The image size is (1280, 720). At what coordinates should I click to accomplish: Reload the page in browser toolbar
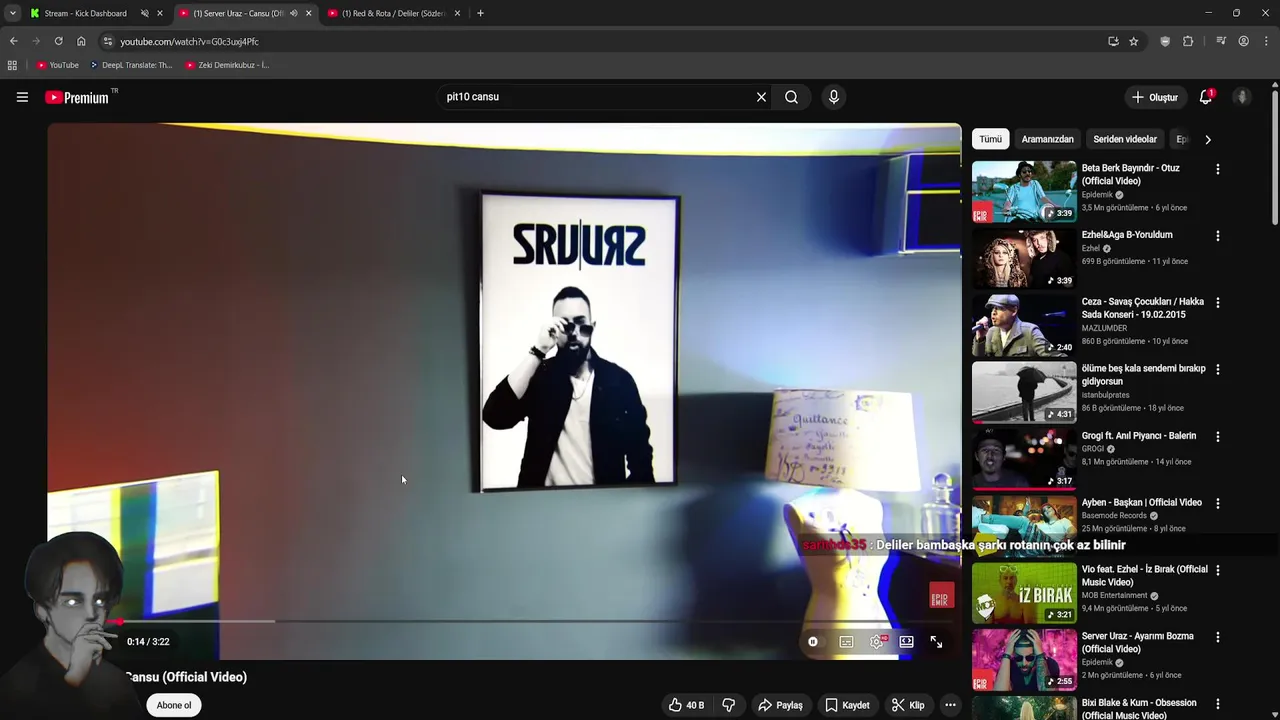tap(58, 41)
